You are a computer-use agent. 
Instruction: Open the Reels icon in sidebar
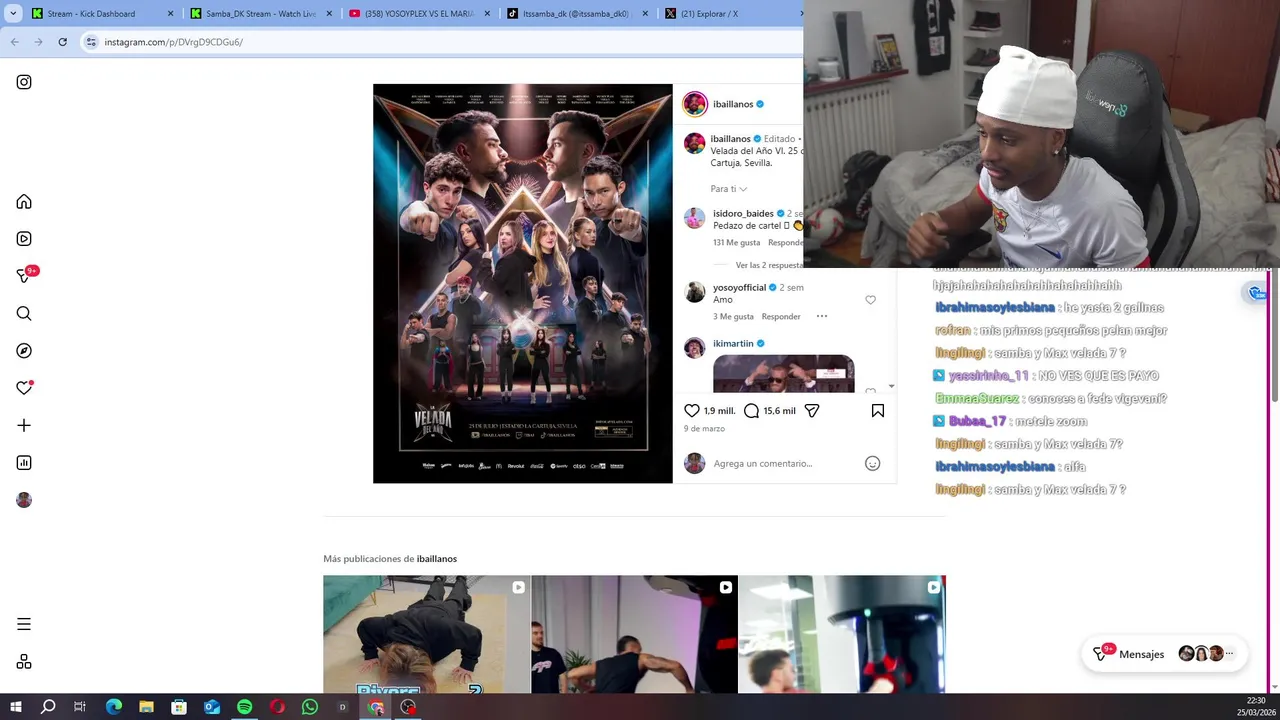24,239
